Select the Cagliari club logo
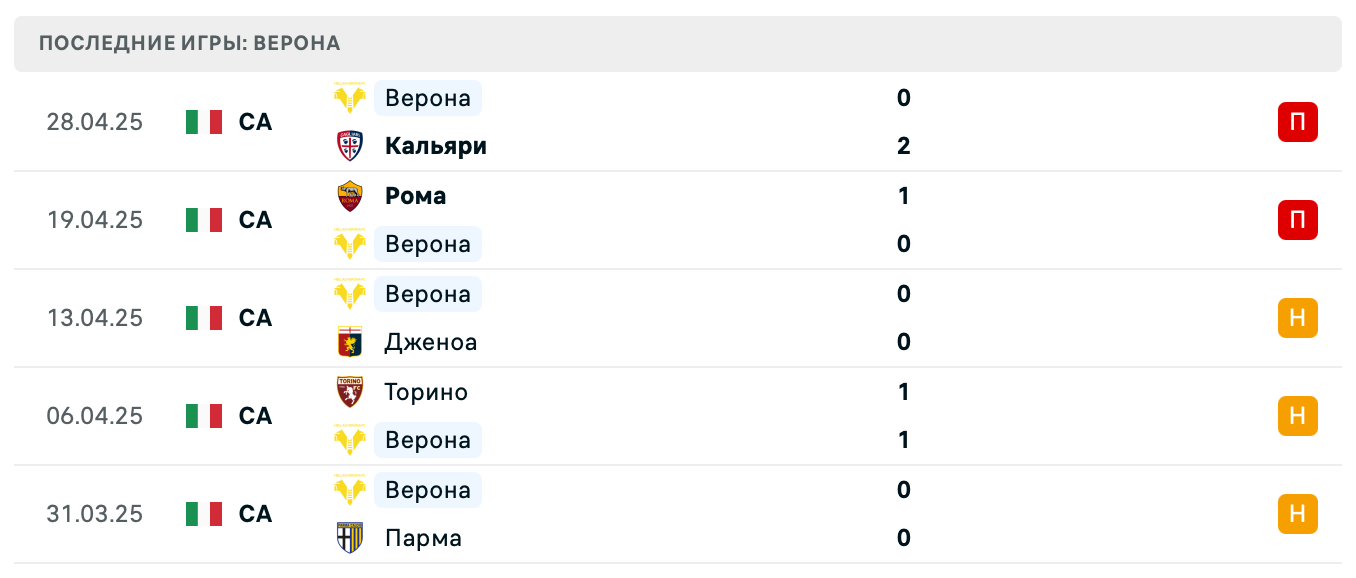1356x578 pixels. point(351,145)
